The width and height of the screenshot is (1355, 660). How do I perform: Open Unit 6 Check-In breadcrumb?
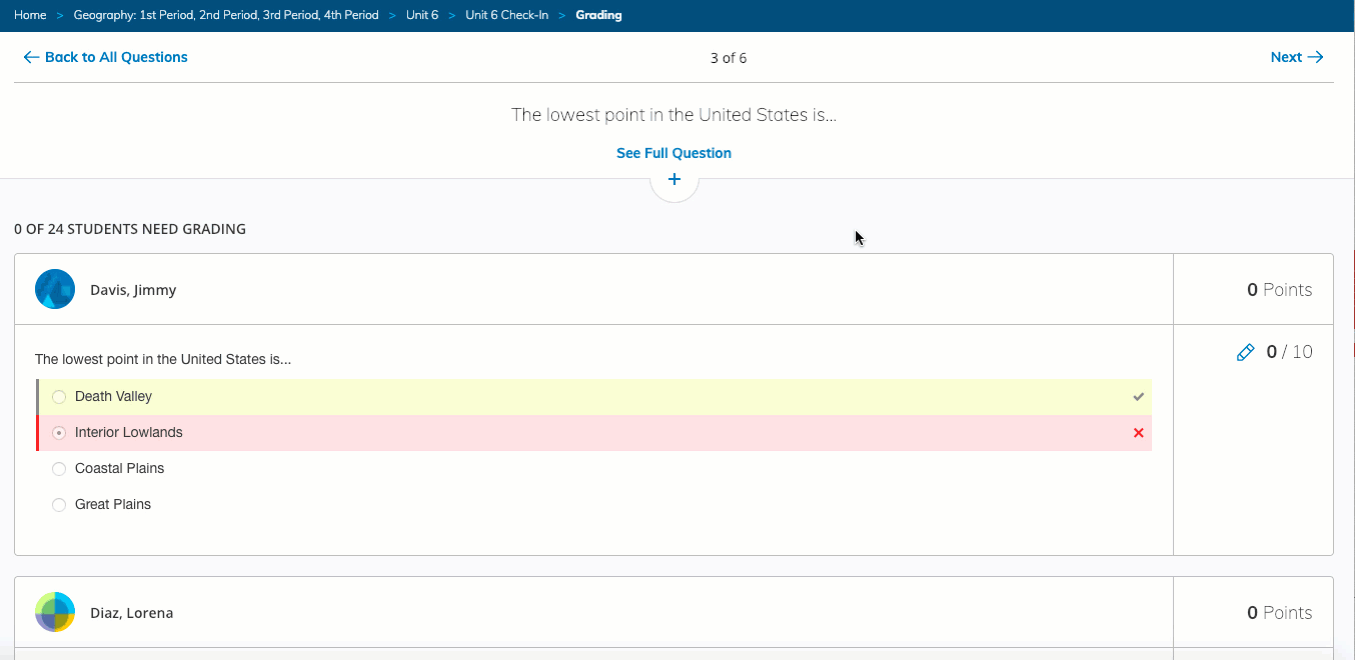point(507,15)
